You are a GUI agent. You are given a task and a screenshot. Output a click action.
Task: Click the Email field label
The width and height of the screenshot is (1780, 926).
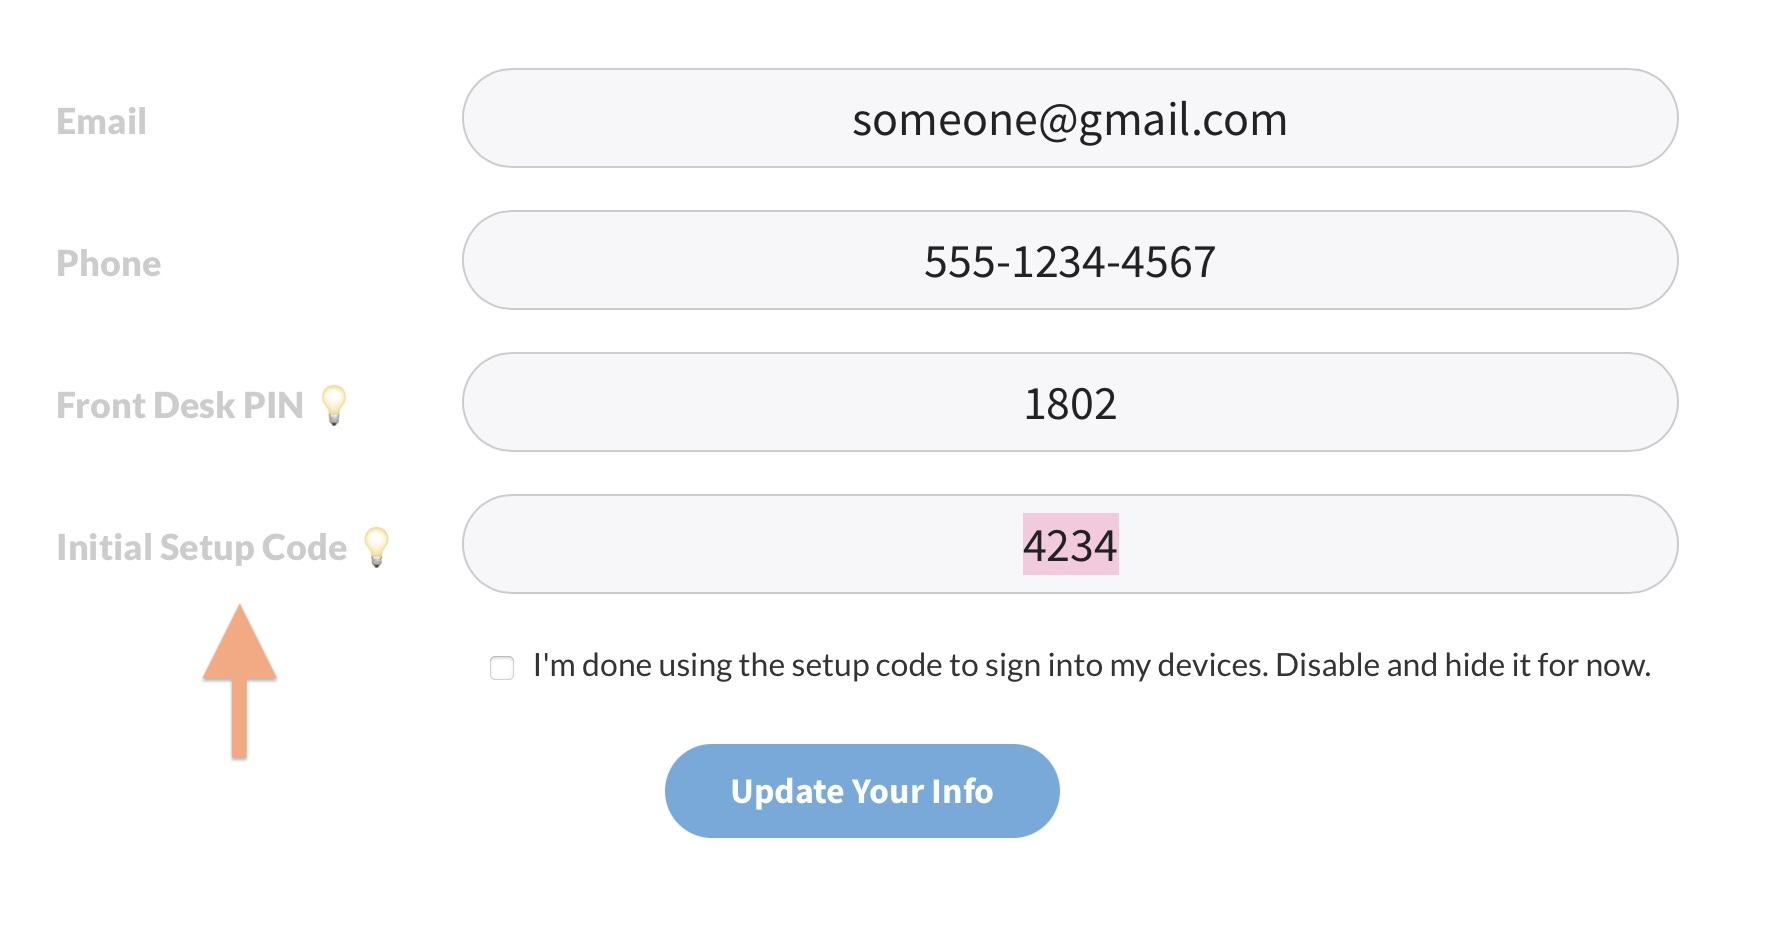(101, 122)
